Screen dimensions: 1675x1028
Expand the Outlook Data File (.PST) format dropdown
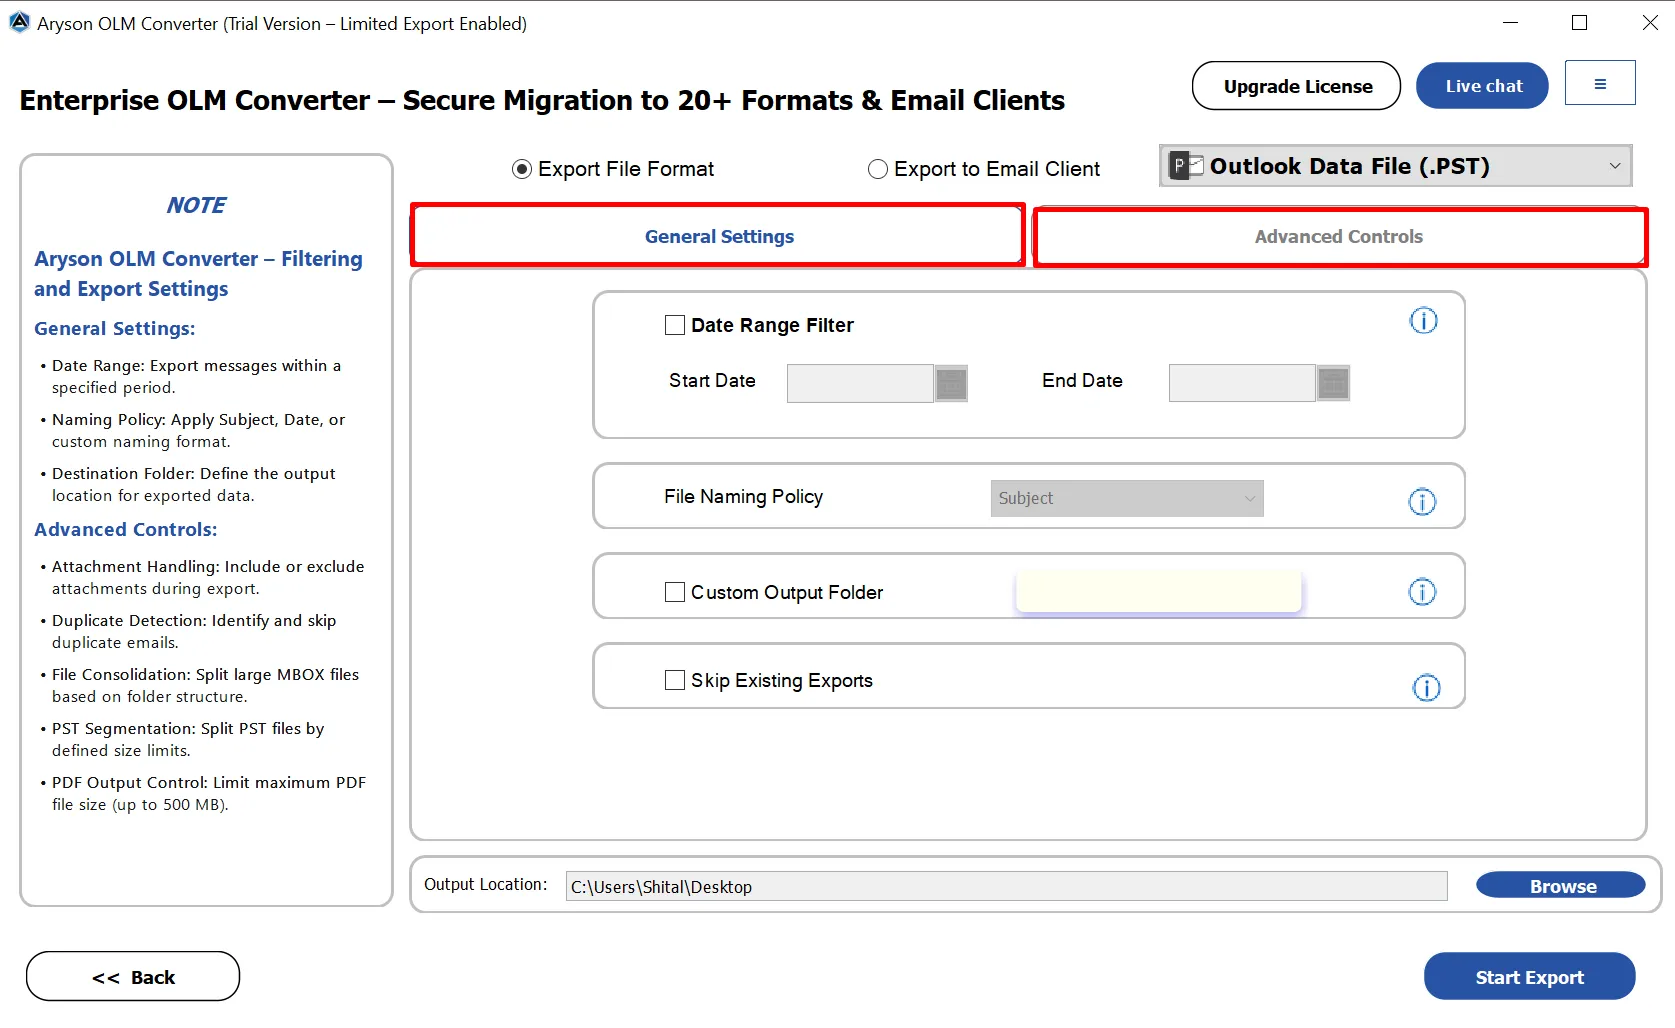[x=1395, y=166]
